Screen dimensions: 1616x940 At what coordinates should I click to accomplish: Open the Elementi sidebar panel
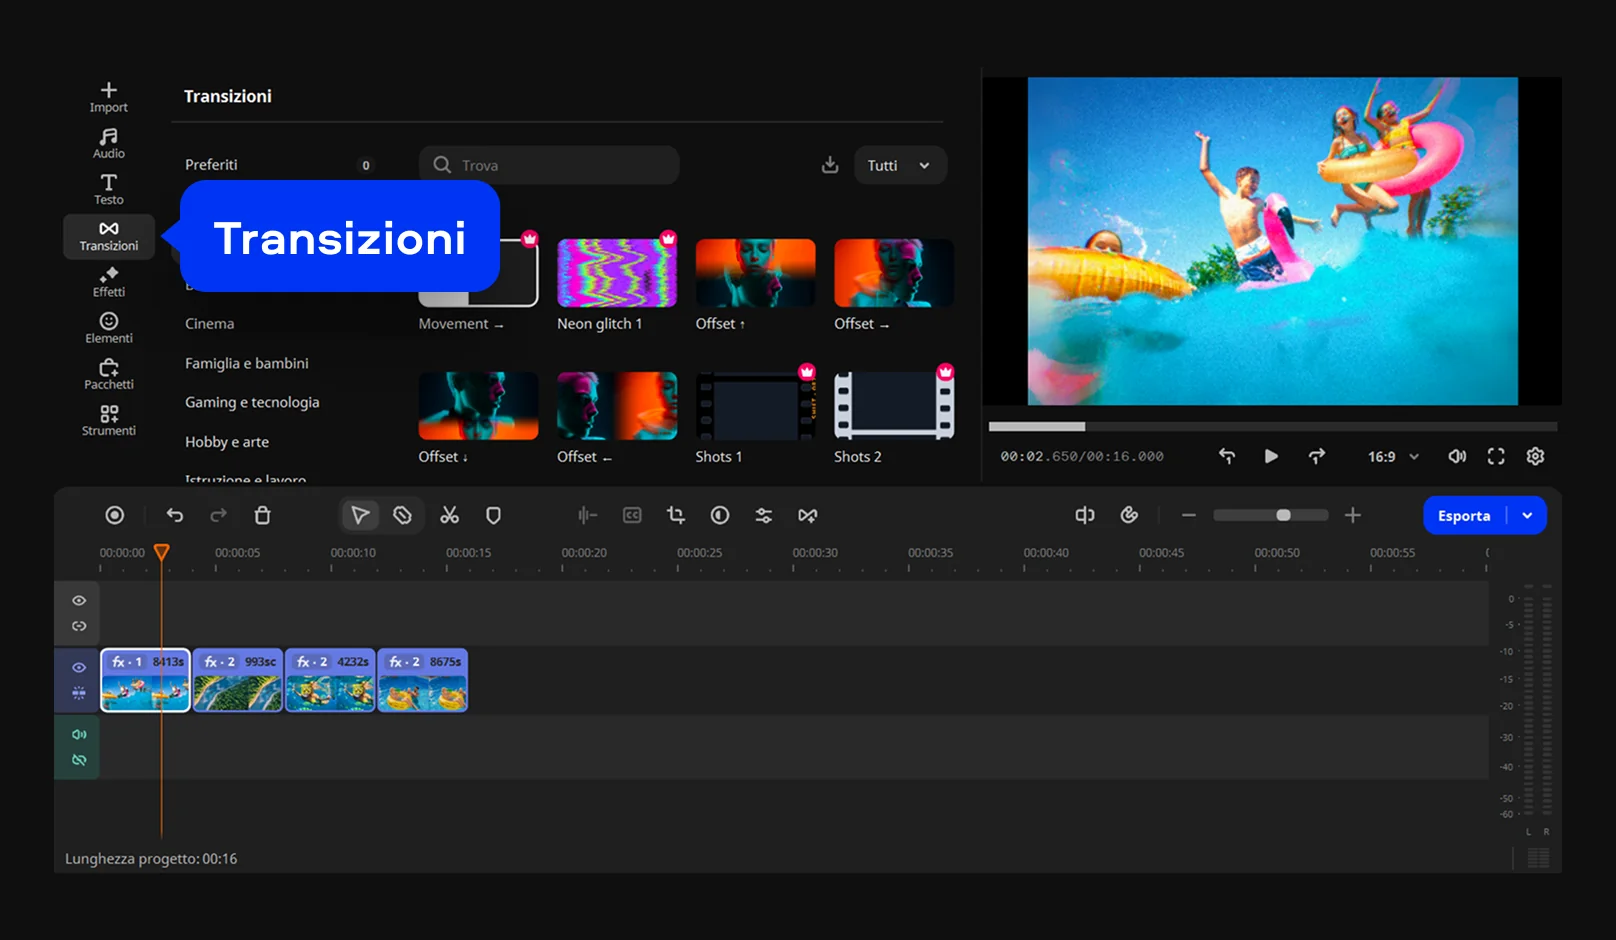[x=109, y=328]
